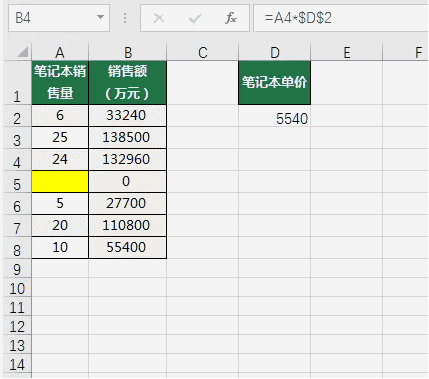Viewport: 429px width, 379px height.
Task: Click the Enter checkmark formula icon
Action: 195,18
